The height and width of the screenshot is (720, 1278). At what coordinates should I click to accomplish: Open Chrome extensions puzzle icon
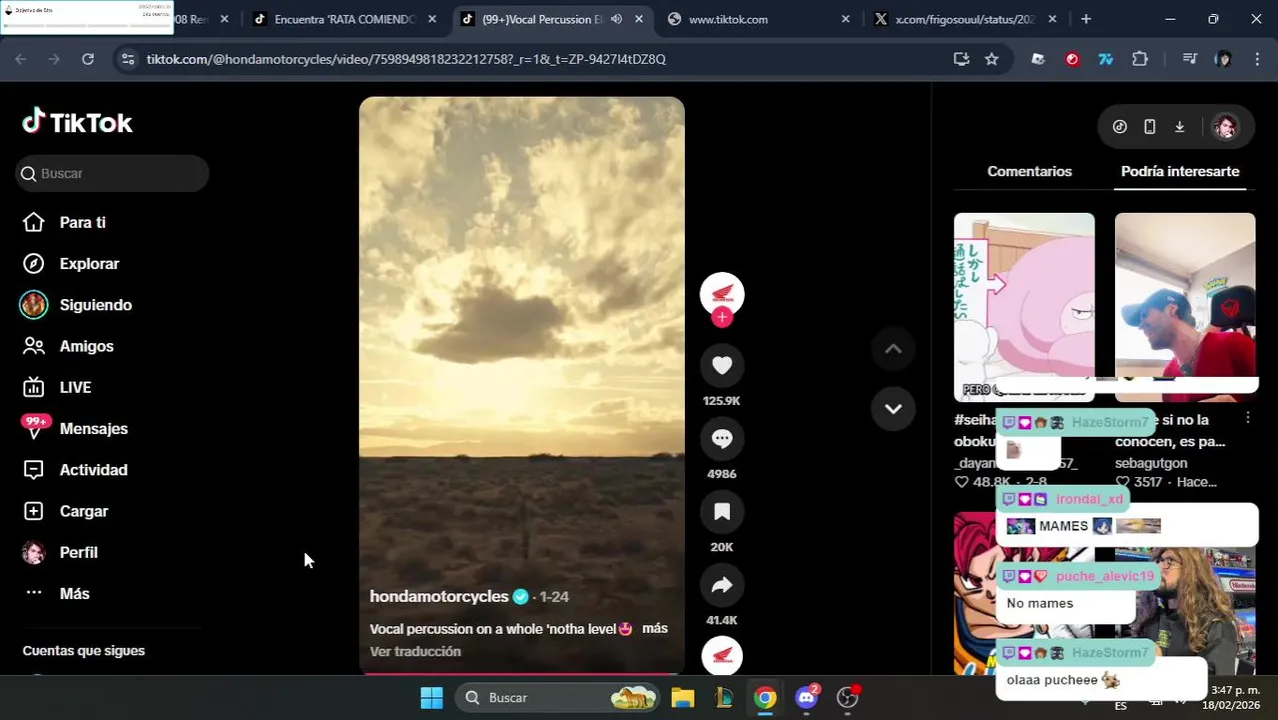point(1140,59)
